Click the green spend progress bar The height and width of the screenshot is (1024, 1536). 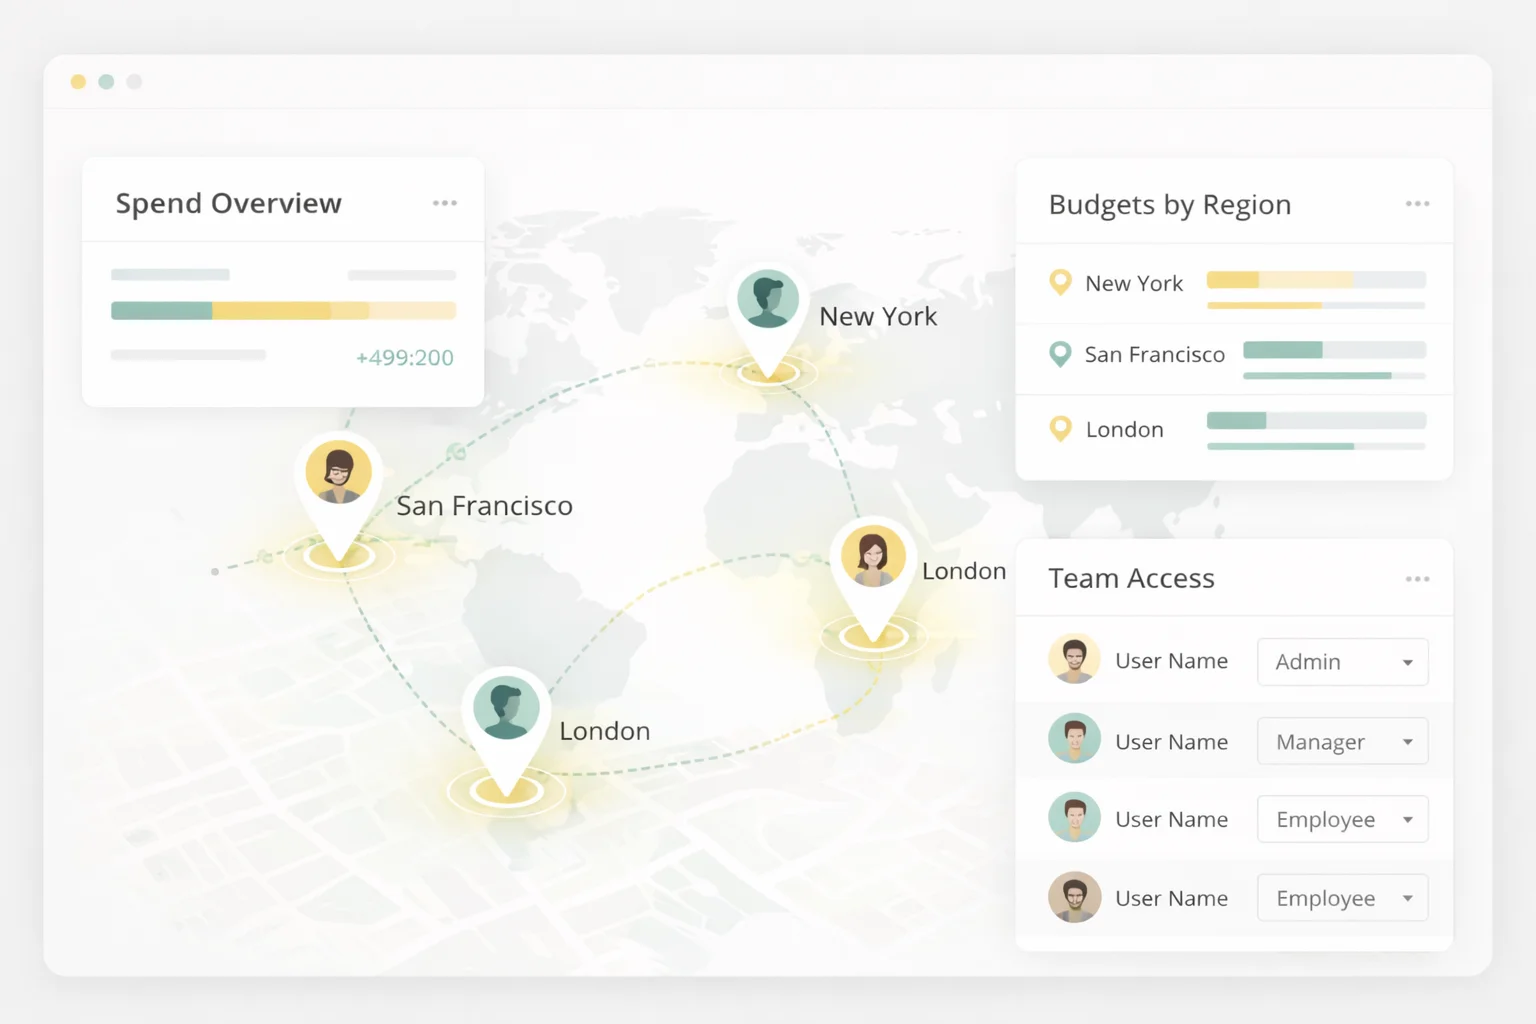tap(160, 311)
